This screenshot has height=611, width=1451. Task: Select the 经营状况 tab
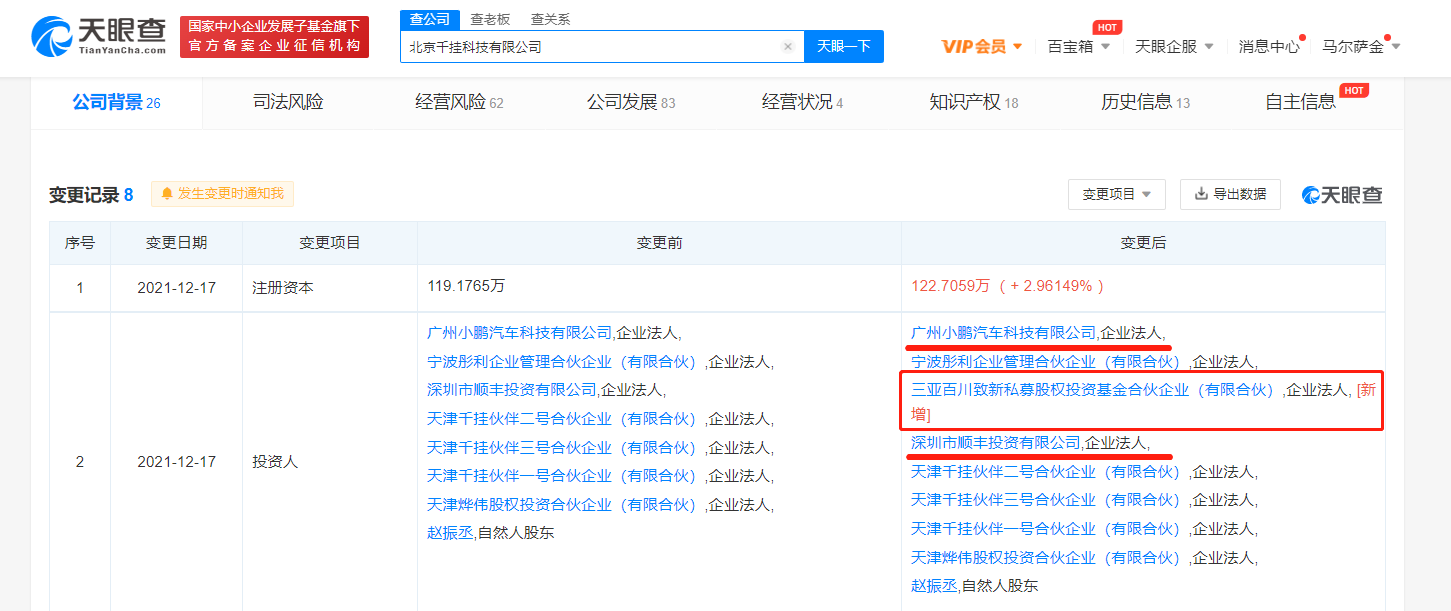802,102
